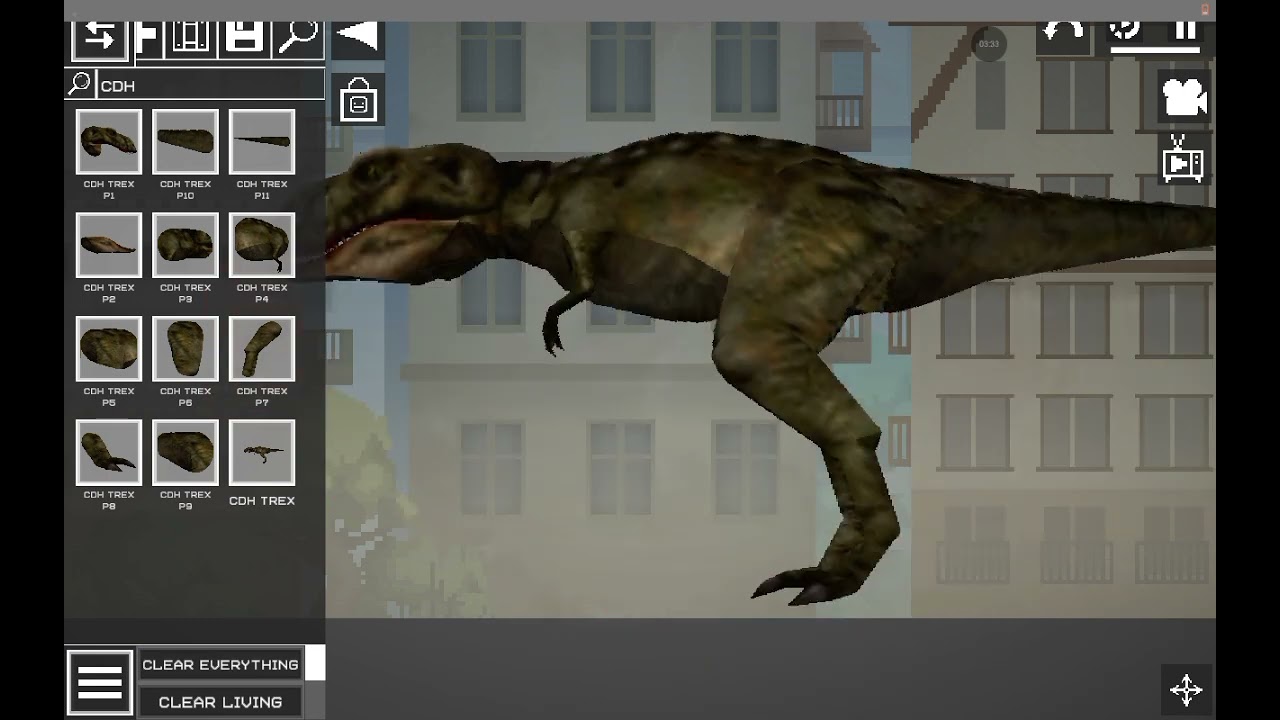Select the CDH TREX P8 foot part

[x=109, y=452]
